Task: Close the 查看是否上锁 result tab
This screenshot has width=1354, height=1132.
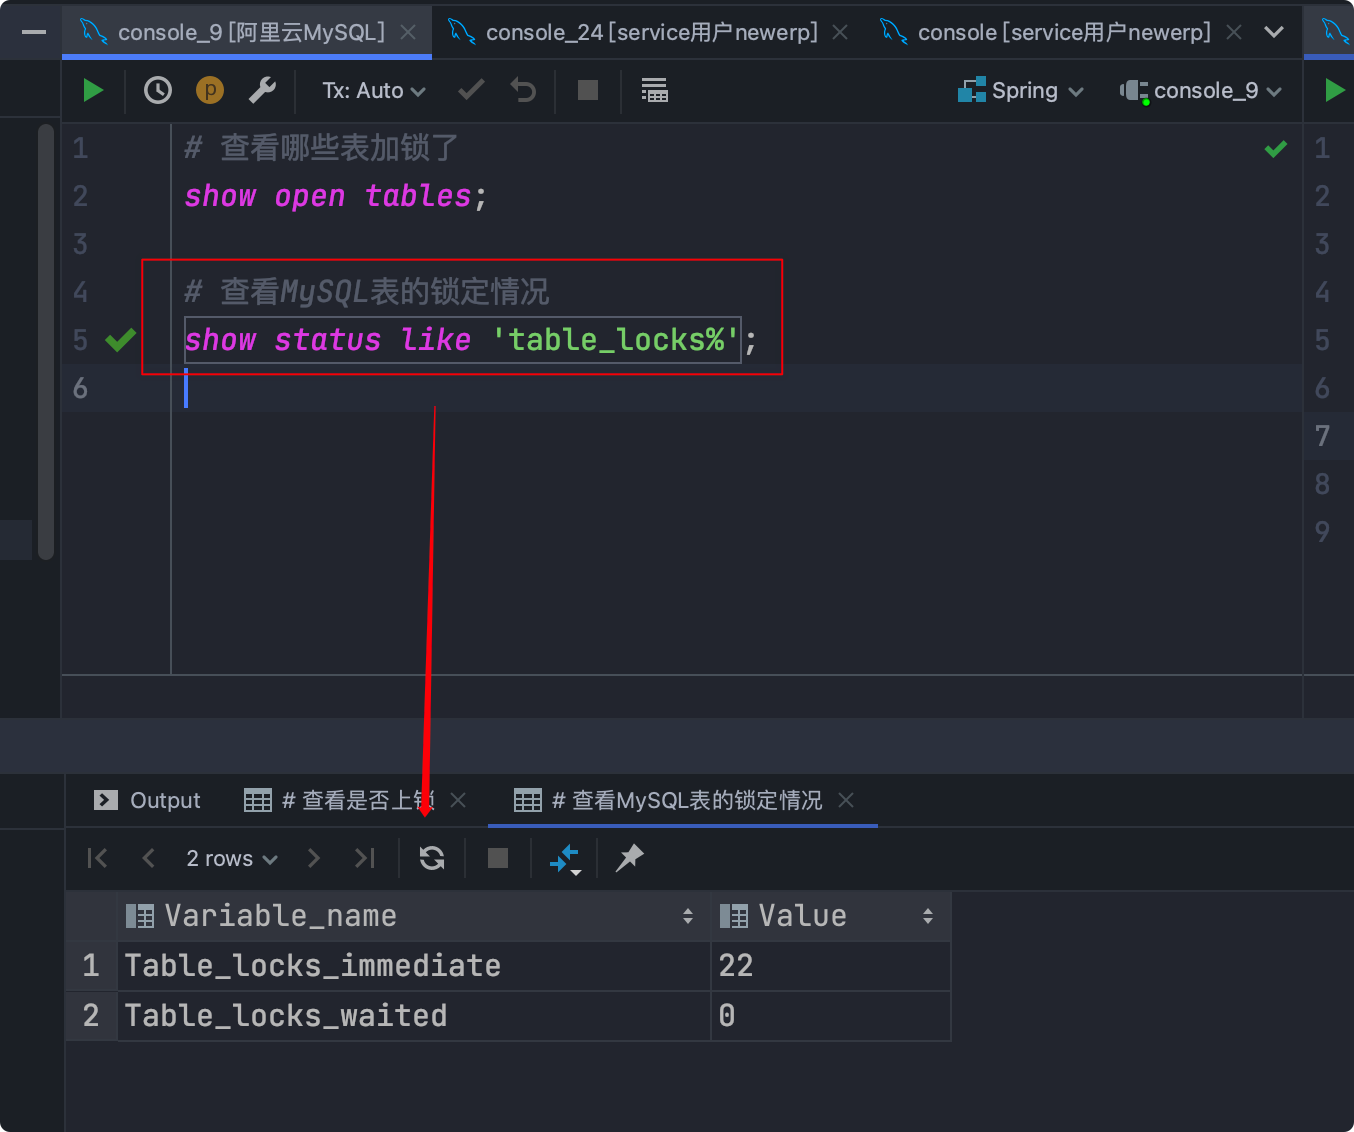Action: (x=458, y=800)
